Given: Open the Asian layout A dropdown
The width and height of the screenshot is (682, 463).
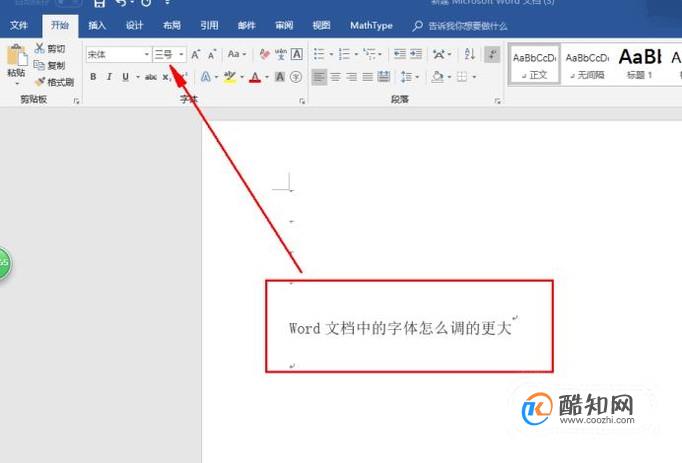Looking at the screenshot, I should [x=442, y=54].
